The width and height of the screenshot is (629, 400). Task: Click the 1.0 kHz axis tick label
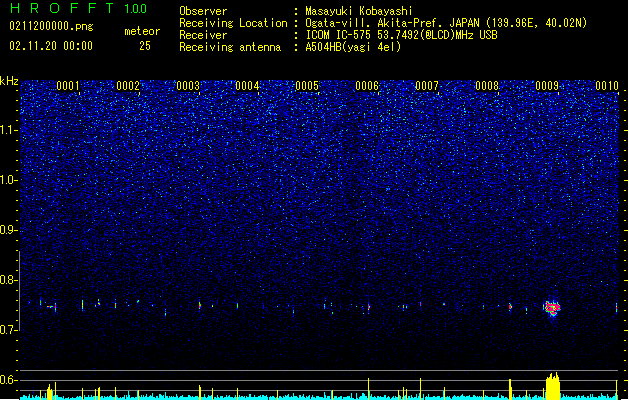point(9,180)
